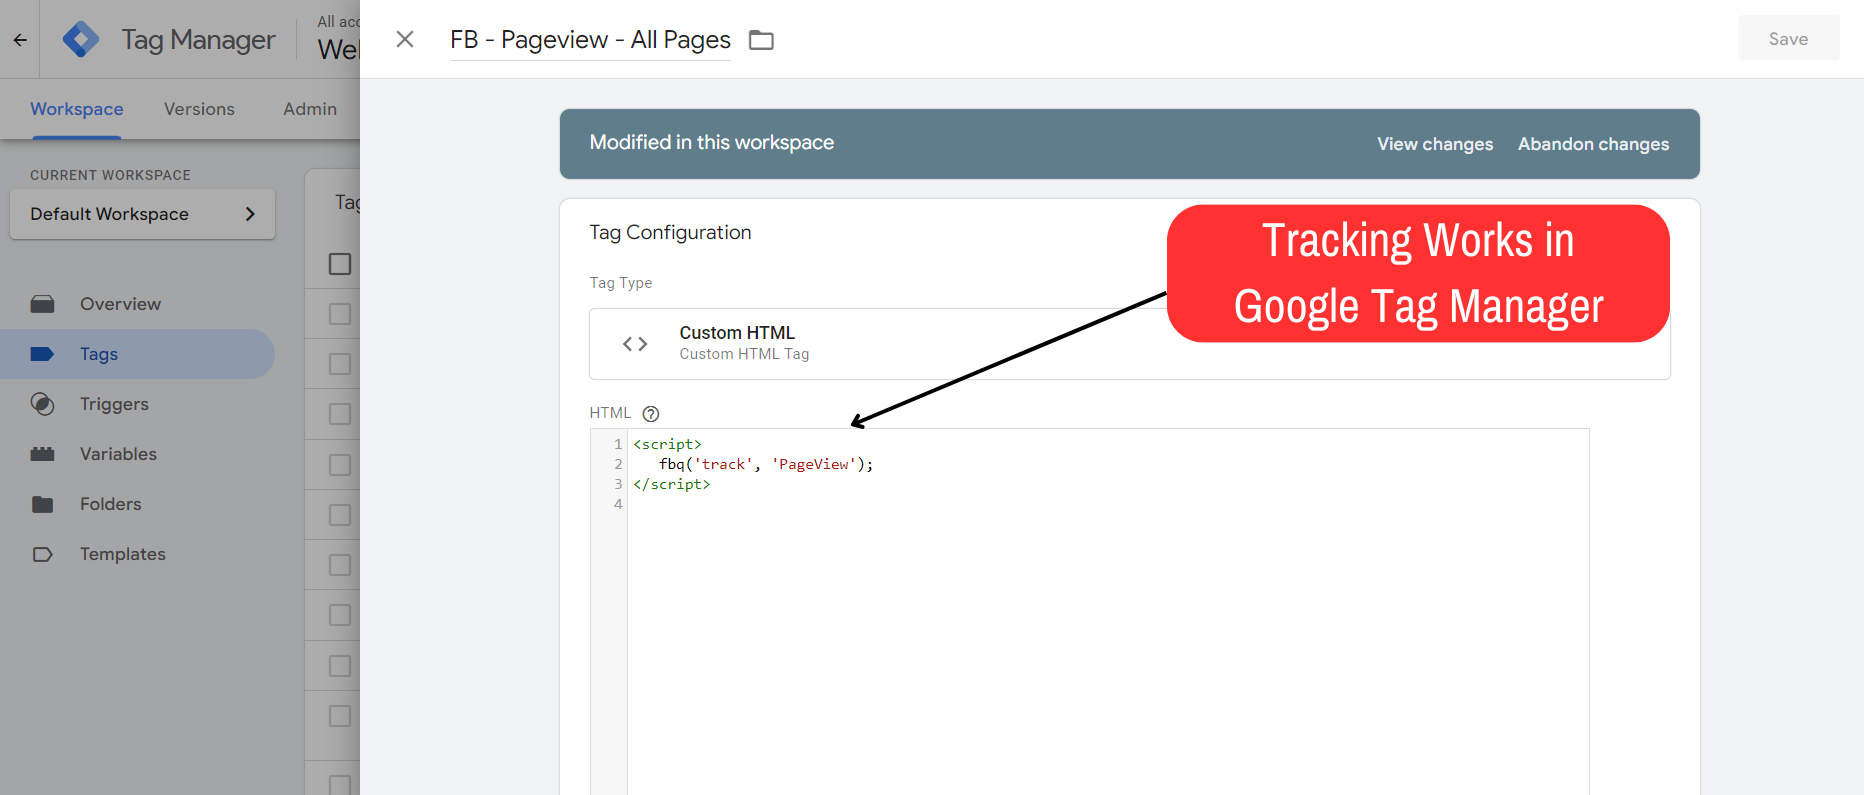The width and height of the screenshot is (1864, 795).
Task: Click the Tags icon in sidebar
Action: [x=42, y=354]
